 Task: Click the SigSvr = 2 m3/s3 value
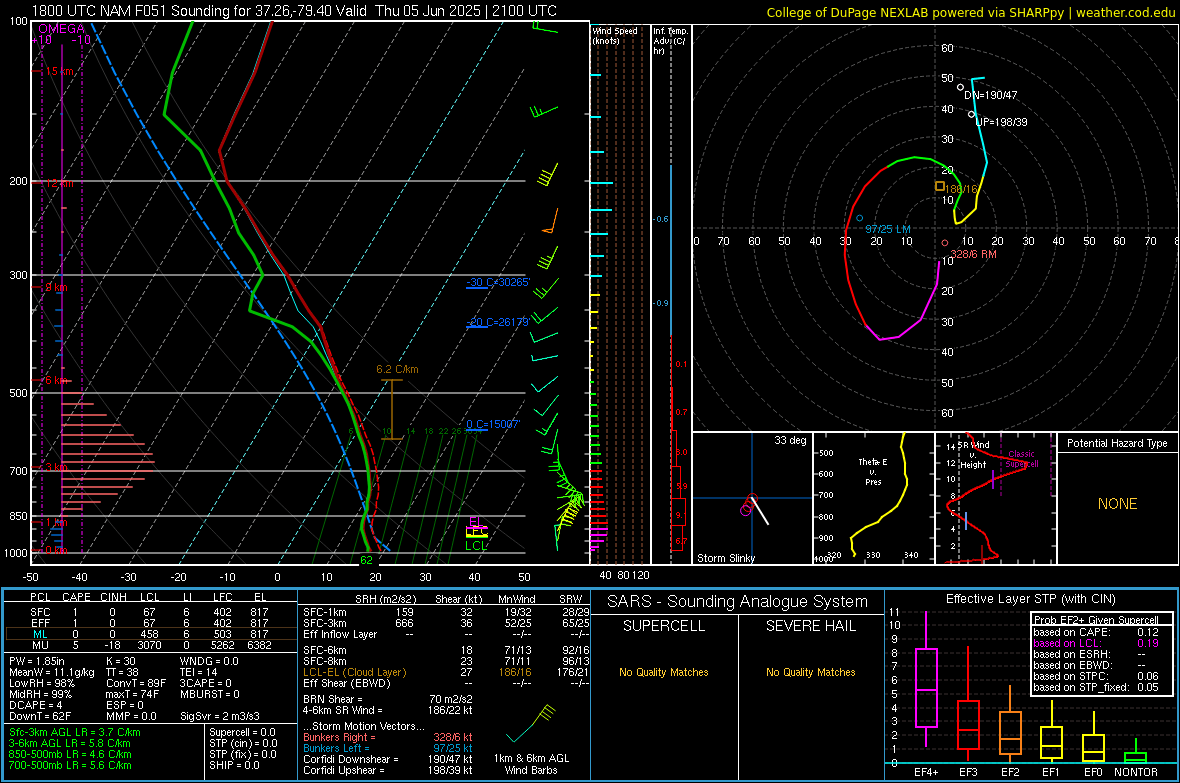point(220,716)
